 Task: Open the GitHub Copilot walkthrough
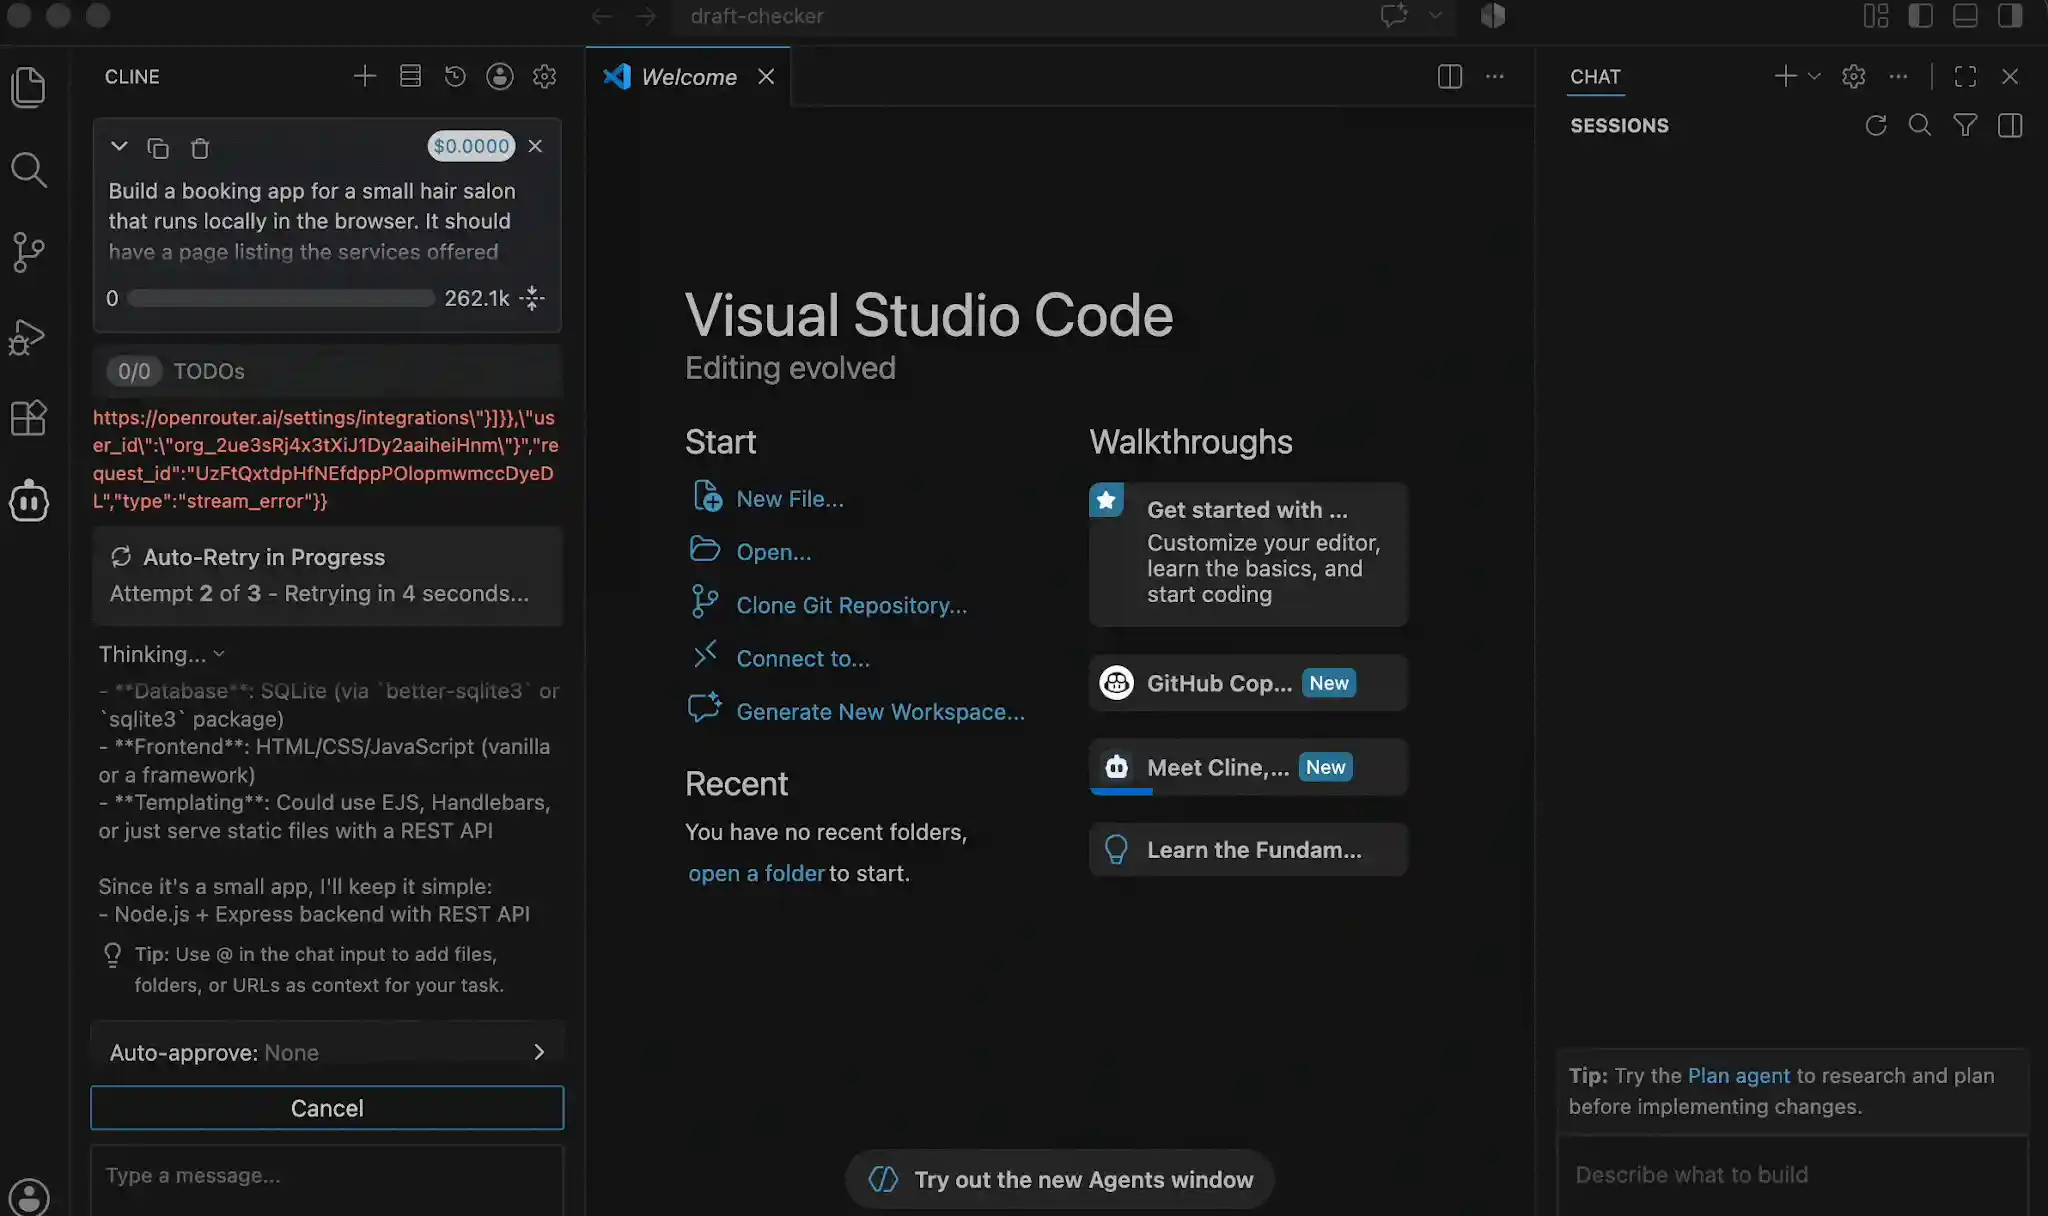(x=1248, y=683)
